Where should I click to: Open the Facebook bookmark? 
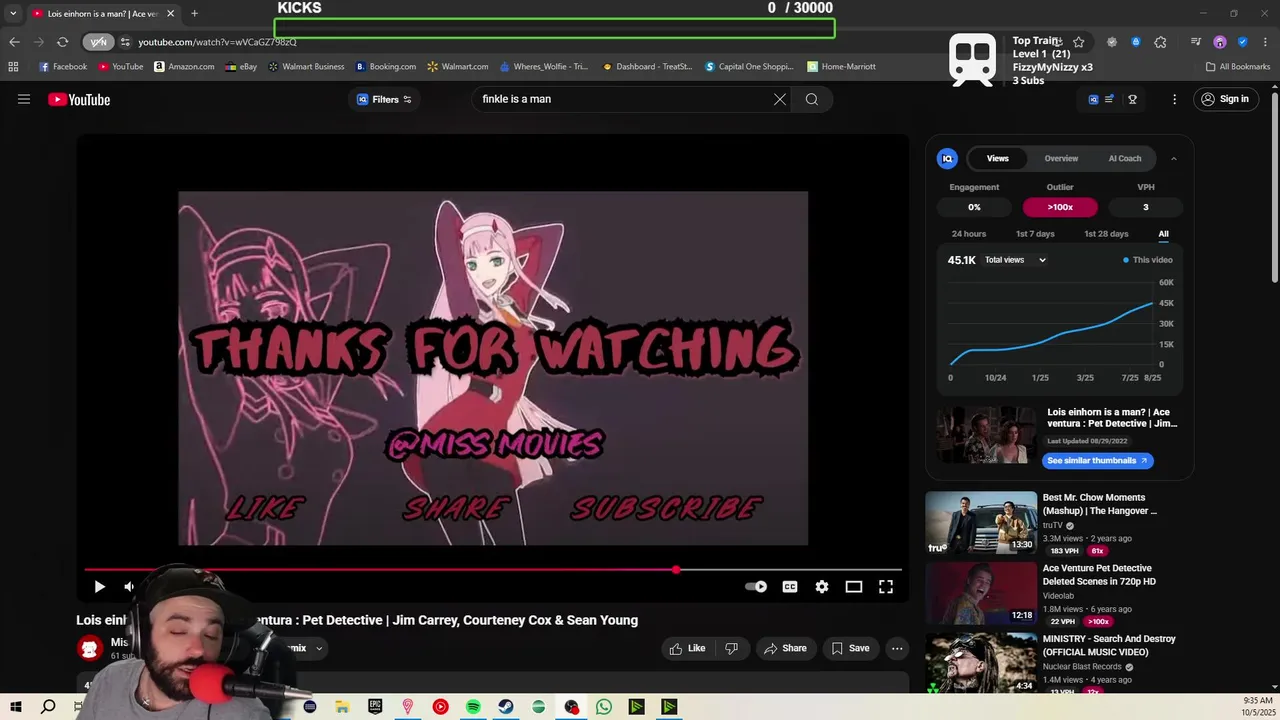click(x=63, y=67)
